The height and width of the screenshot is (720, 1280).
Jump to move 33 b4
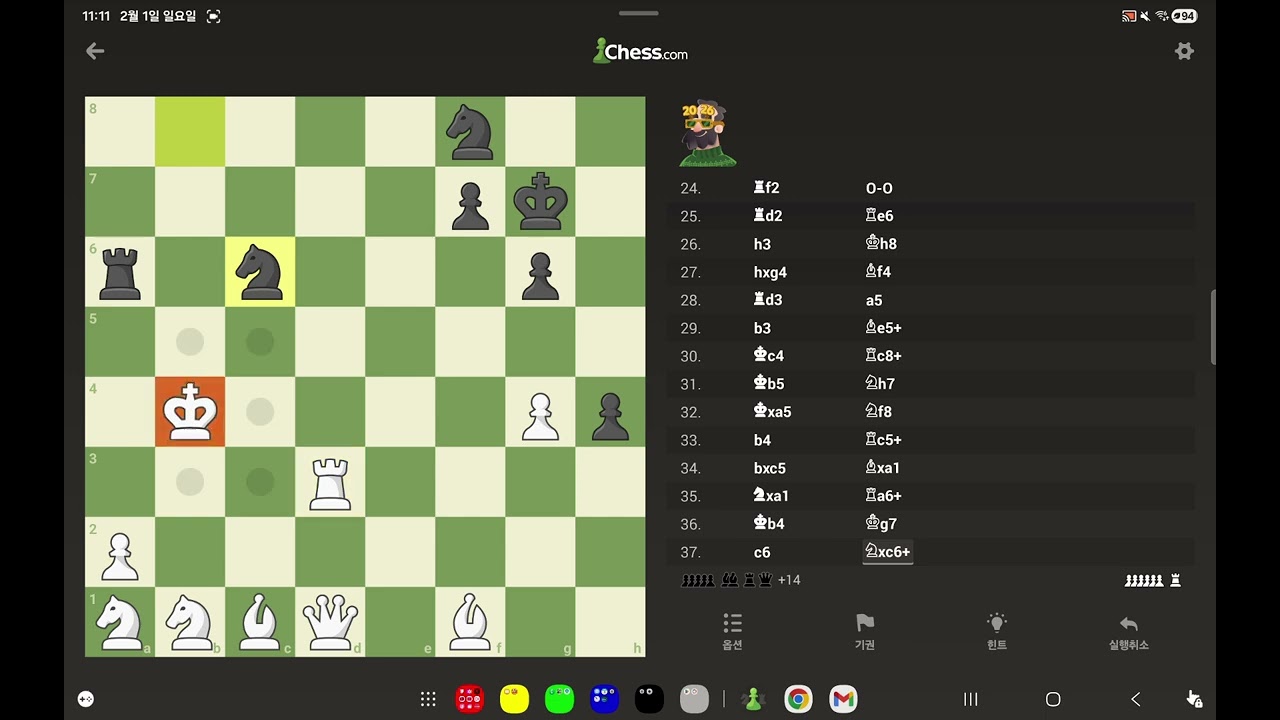pyautogui.click(x=762, y=440)
